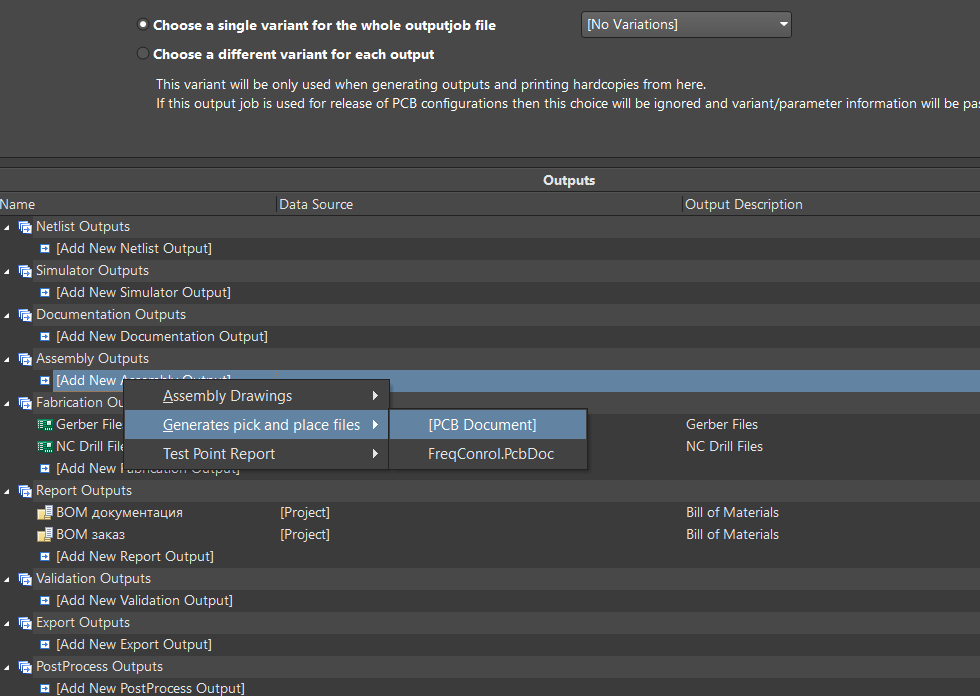The width and height of the screenshot is (980, 696).
Task: Click the Gerber Files output icon
Action: [45, 425]
